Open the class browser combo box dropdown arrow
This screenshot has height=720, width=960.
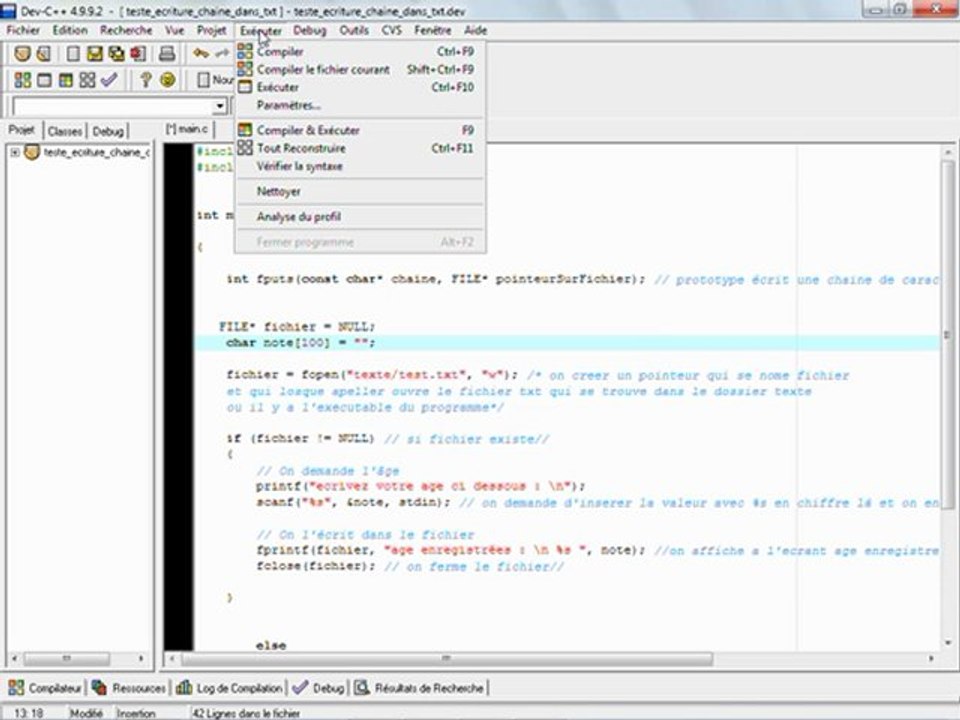[x=220, y=107]
